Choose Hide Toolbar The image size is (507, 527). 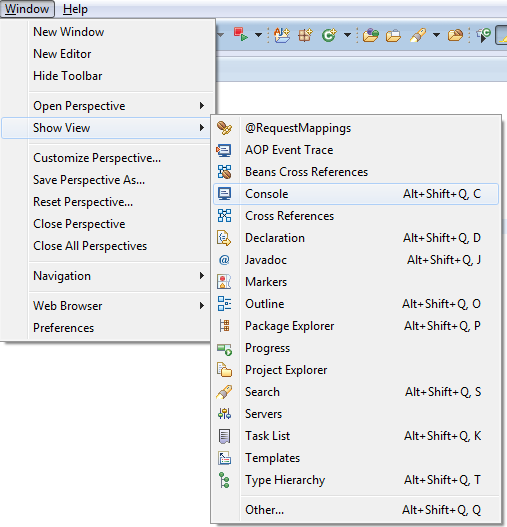click(x=108, y=76)
